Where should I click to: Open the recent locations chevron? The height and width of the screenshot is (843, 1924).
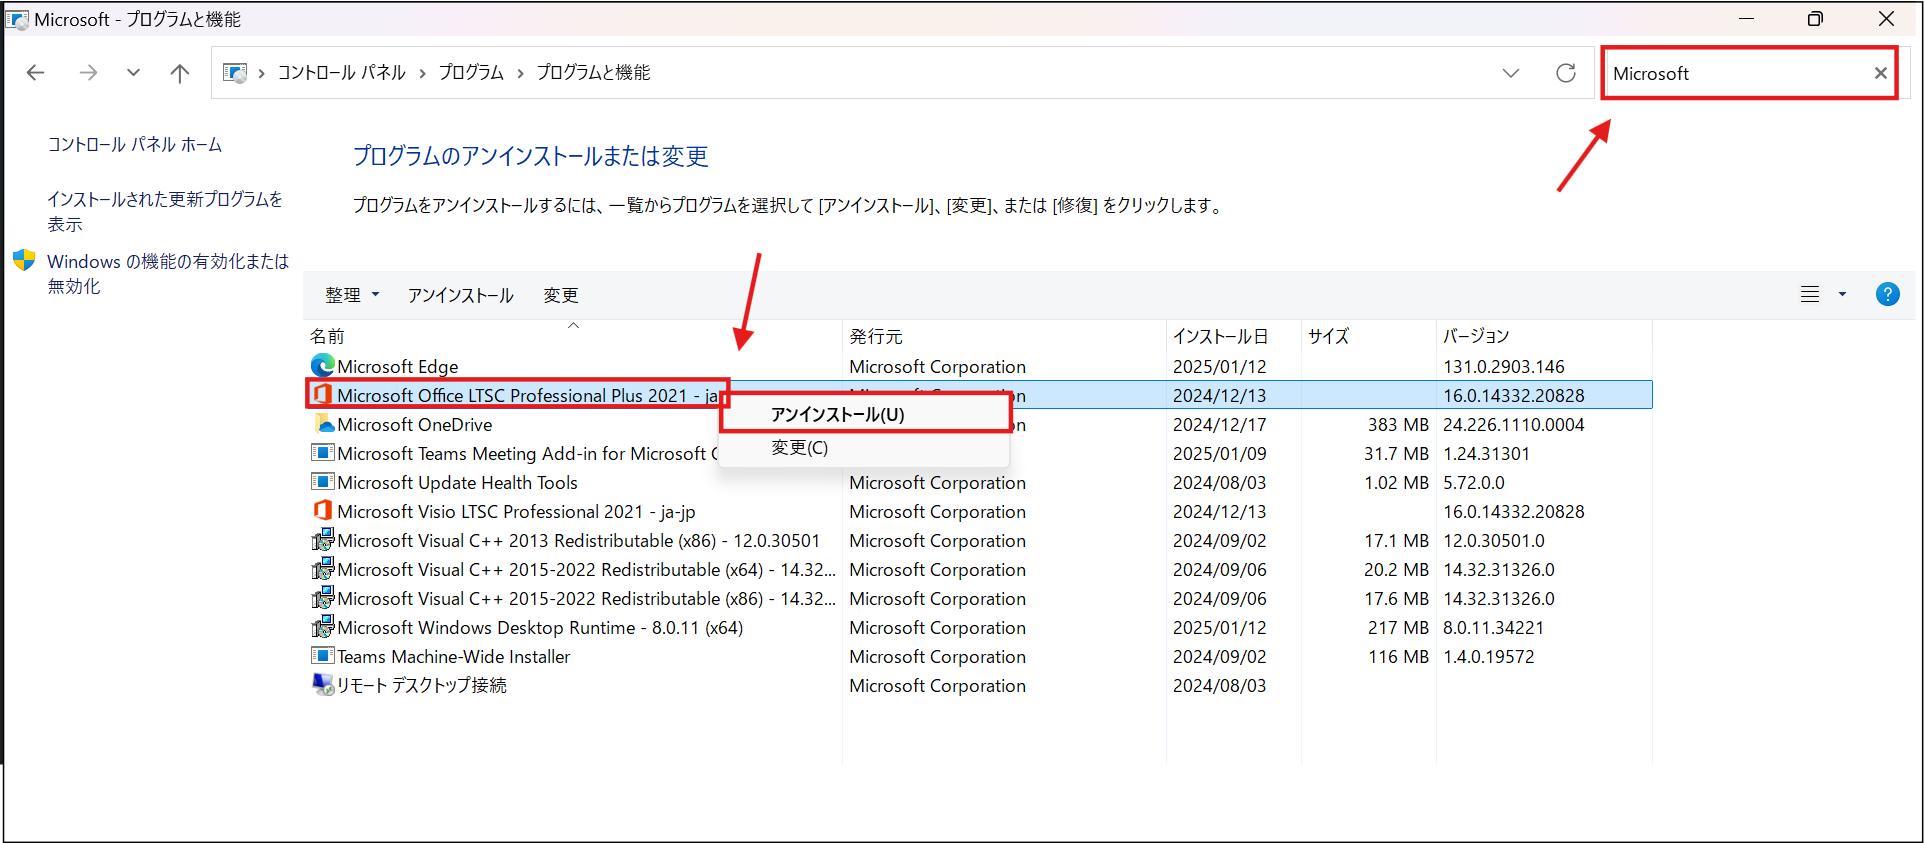[x=133, y=73]
